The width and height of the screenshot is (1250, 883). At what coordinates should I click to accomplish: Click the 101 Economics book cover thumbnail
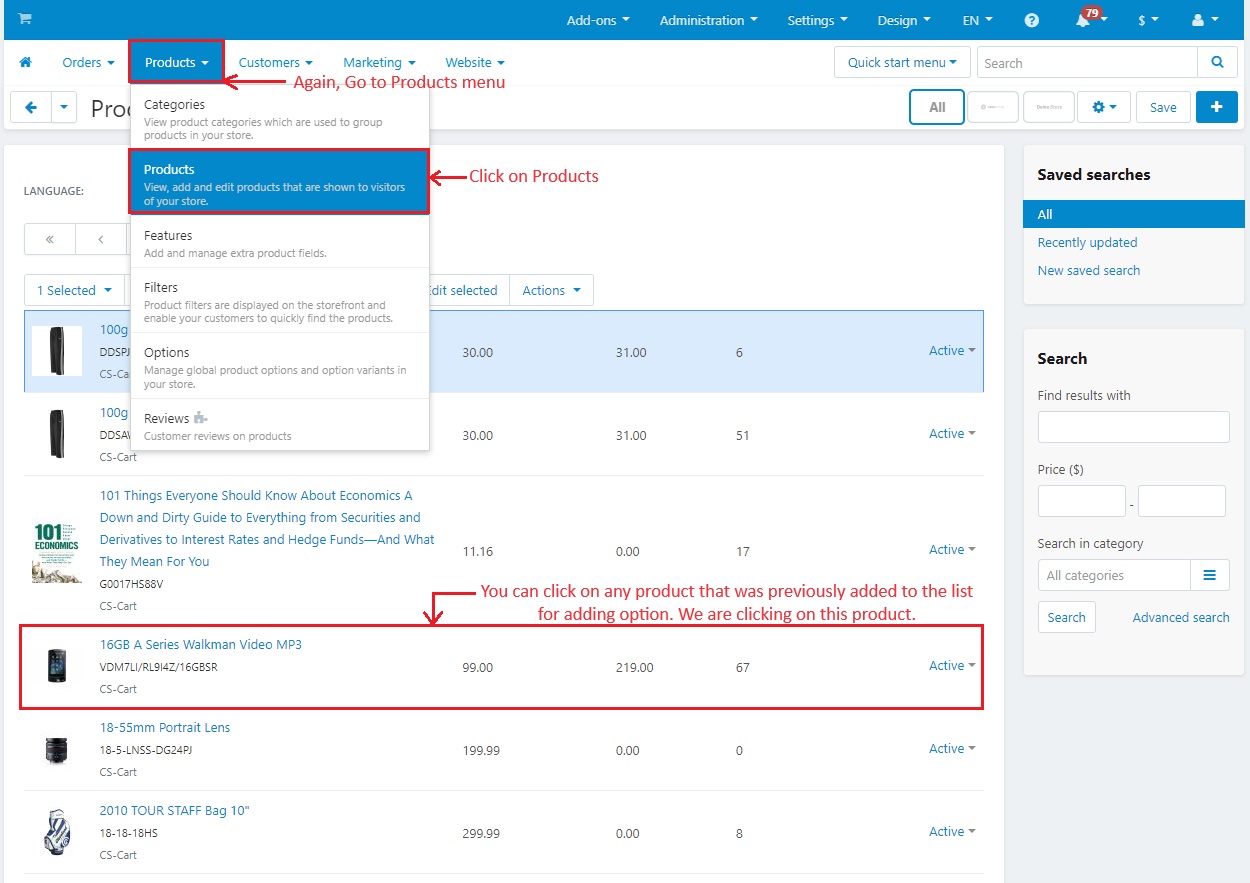pos(57,552)
